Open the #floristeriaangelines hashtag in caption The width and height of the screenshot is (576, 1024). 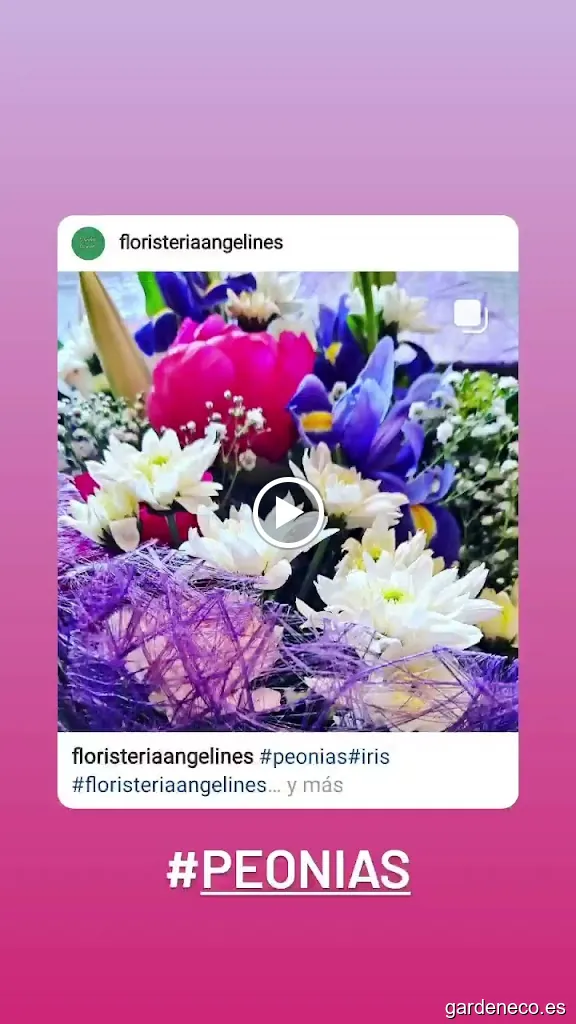click(x=169, y=785)
